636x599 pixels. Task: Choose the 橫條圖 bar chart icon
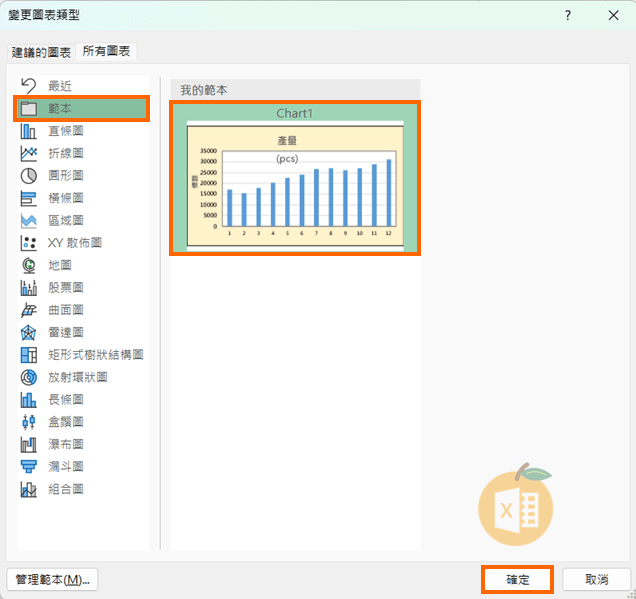tap(29, 198)
